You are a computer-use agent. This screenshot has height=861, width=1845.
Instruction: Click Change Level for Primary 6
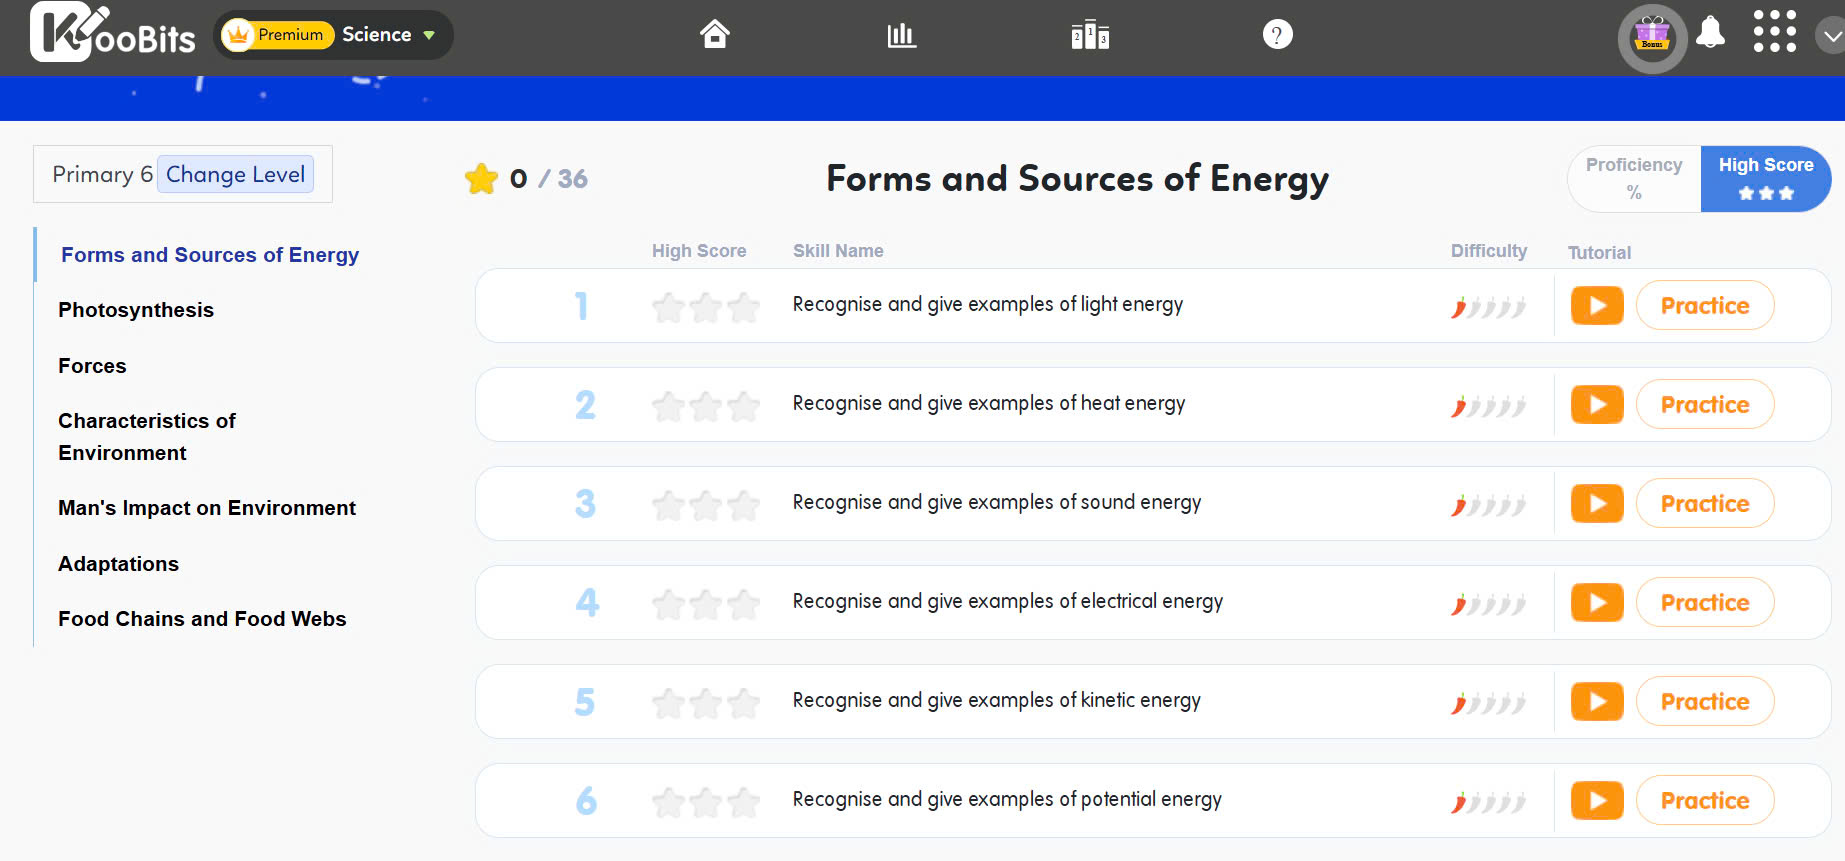(235, 175)
